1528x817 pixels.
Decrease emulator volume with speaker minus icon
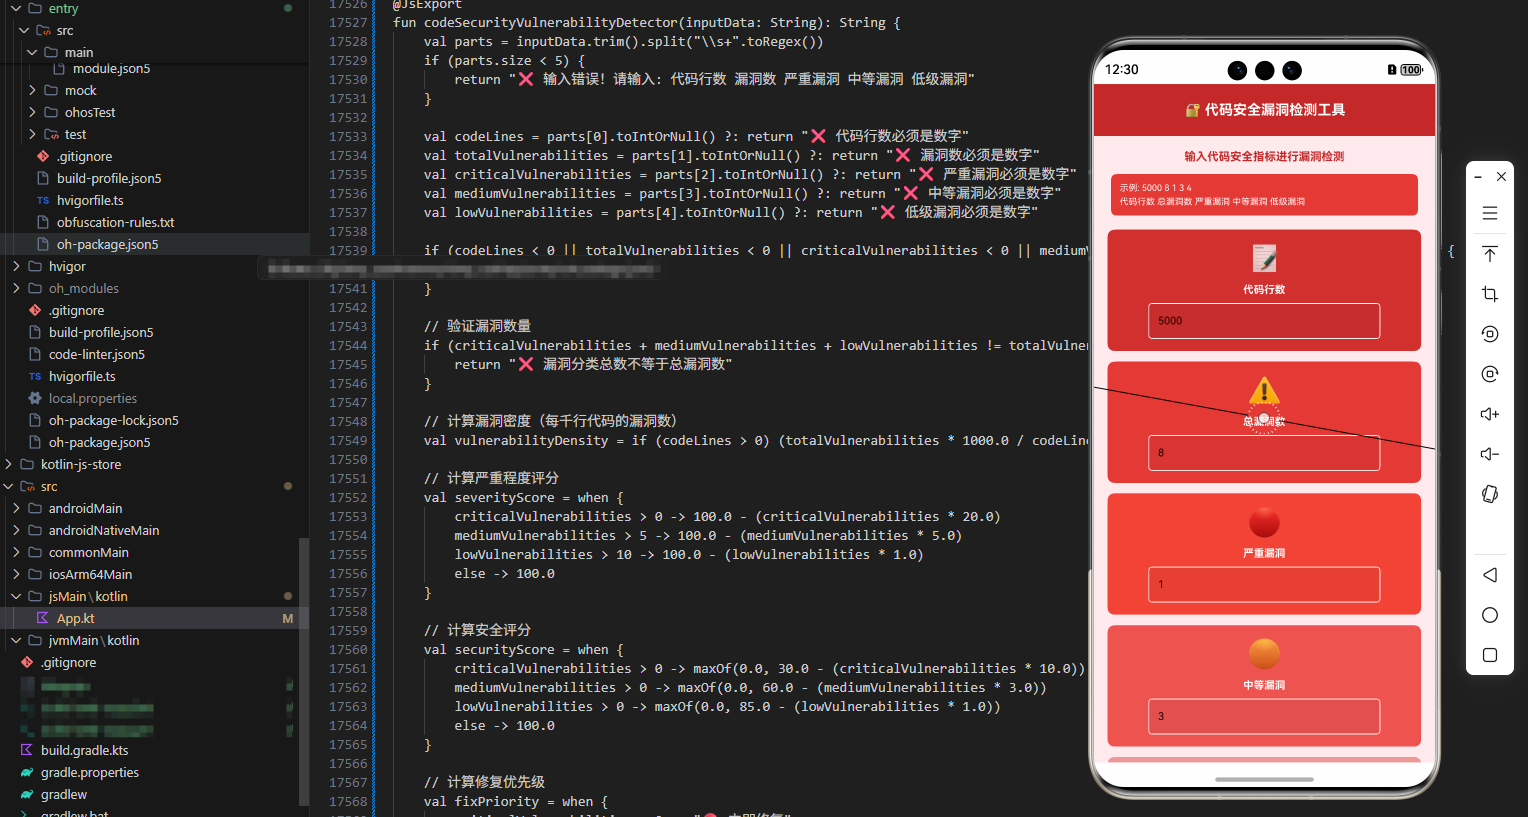click(1489, 454)
